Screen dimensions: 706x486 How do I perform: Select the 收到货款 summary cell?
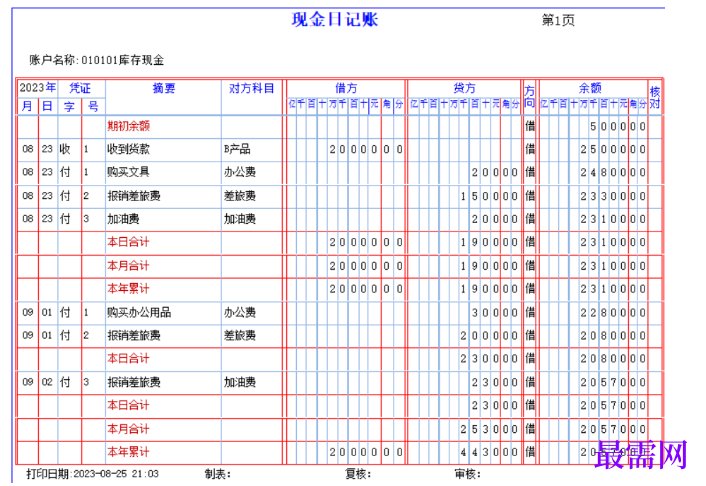(128, 149)
